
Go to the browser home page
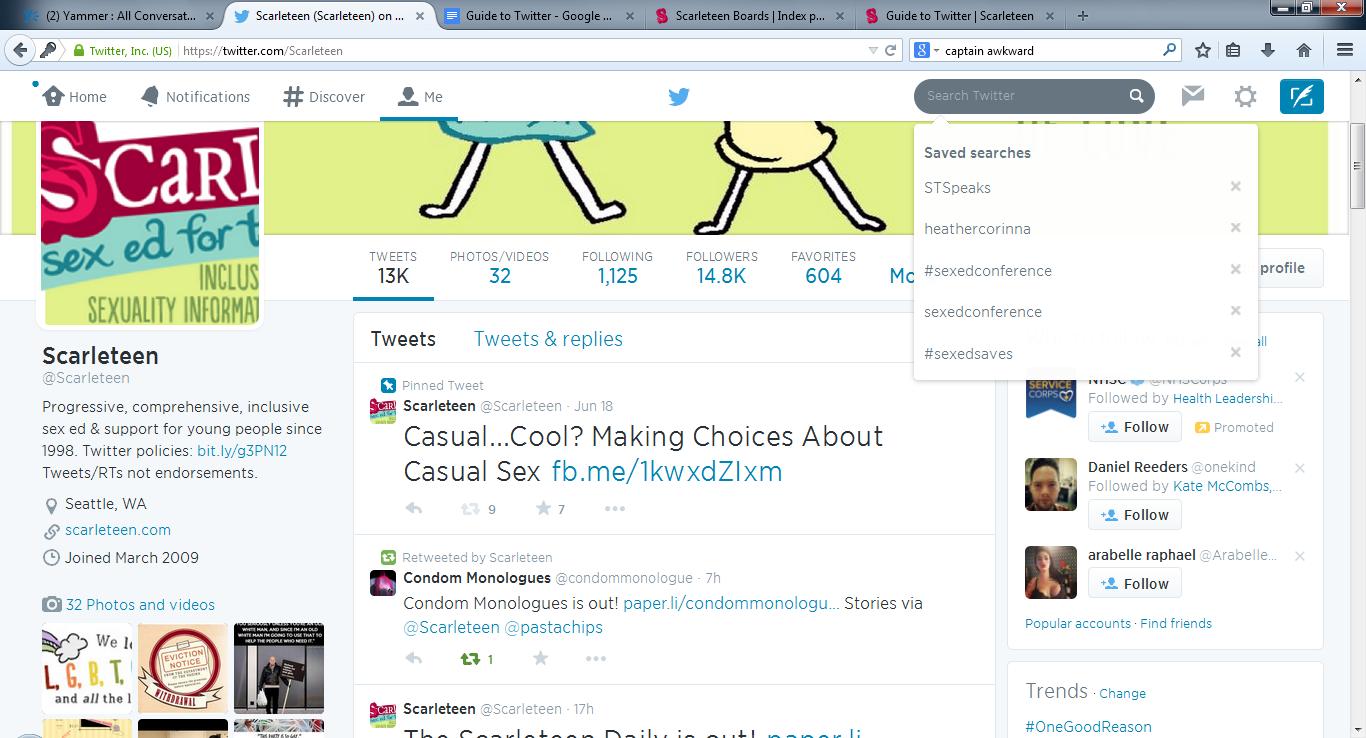[1303, 50]
